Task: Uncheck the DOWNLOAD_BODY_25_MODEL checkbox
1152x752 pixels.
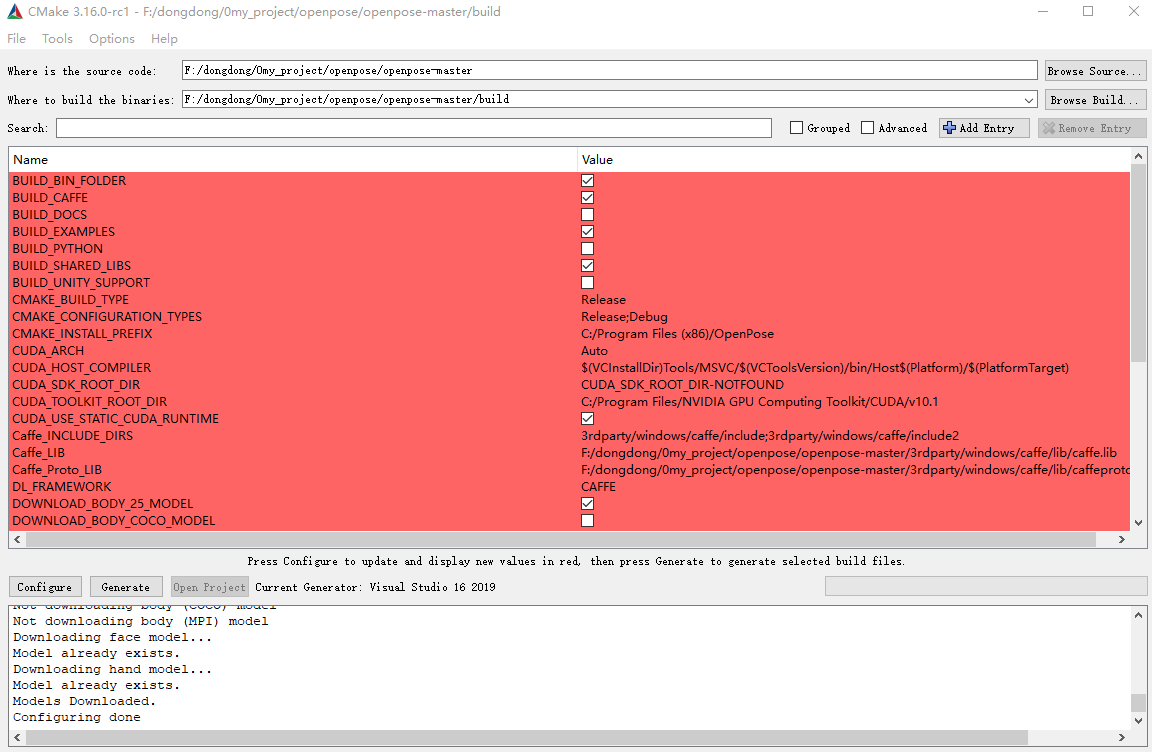Action: (587, 504)
